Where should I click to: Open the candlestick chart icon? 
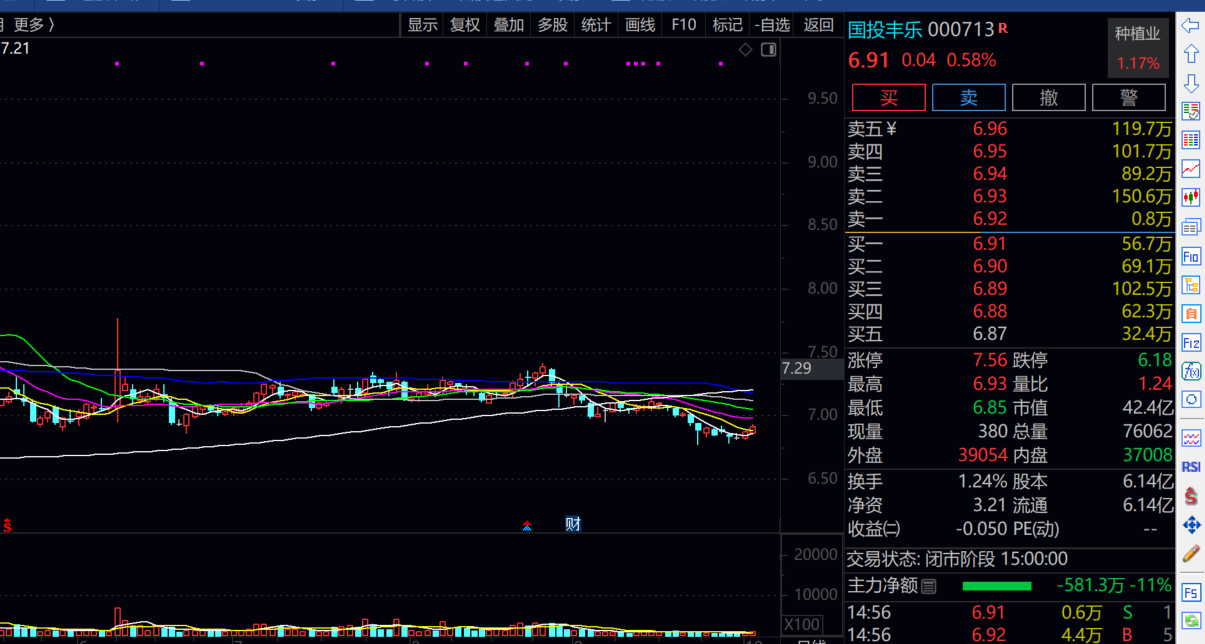click(1190, 198)
